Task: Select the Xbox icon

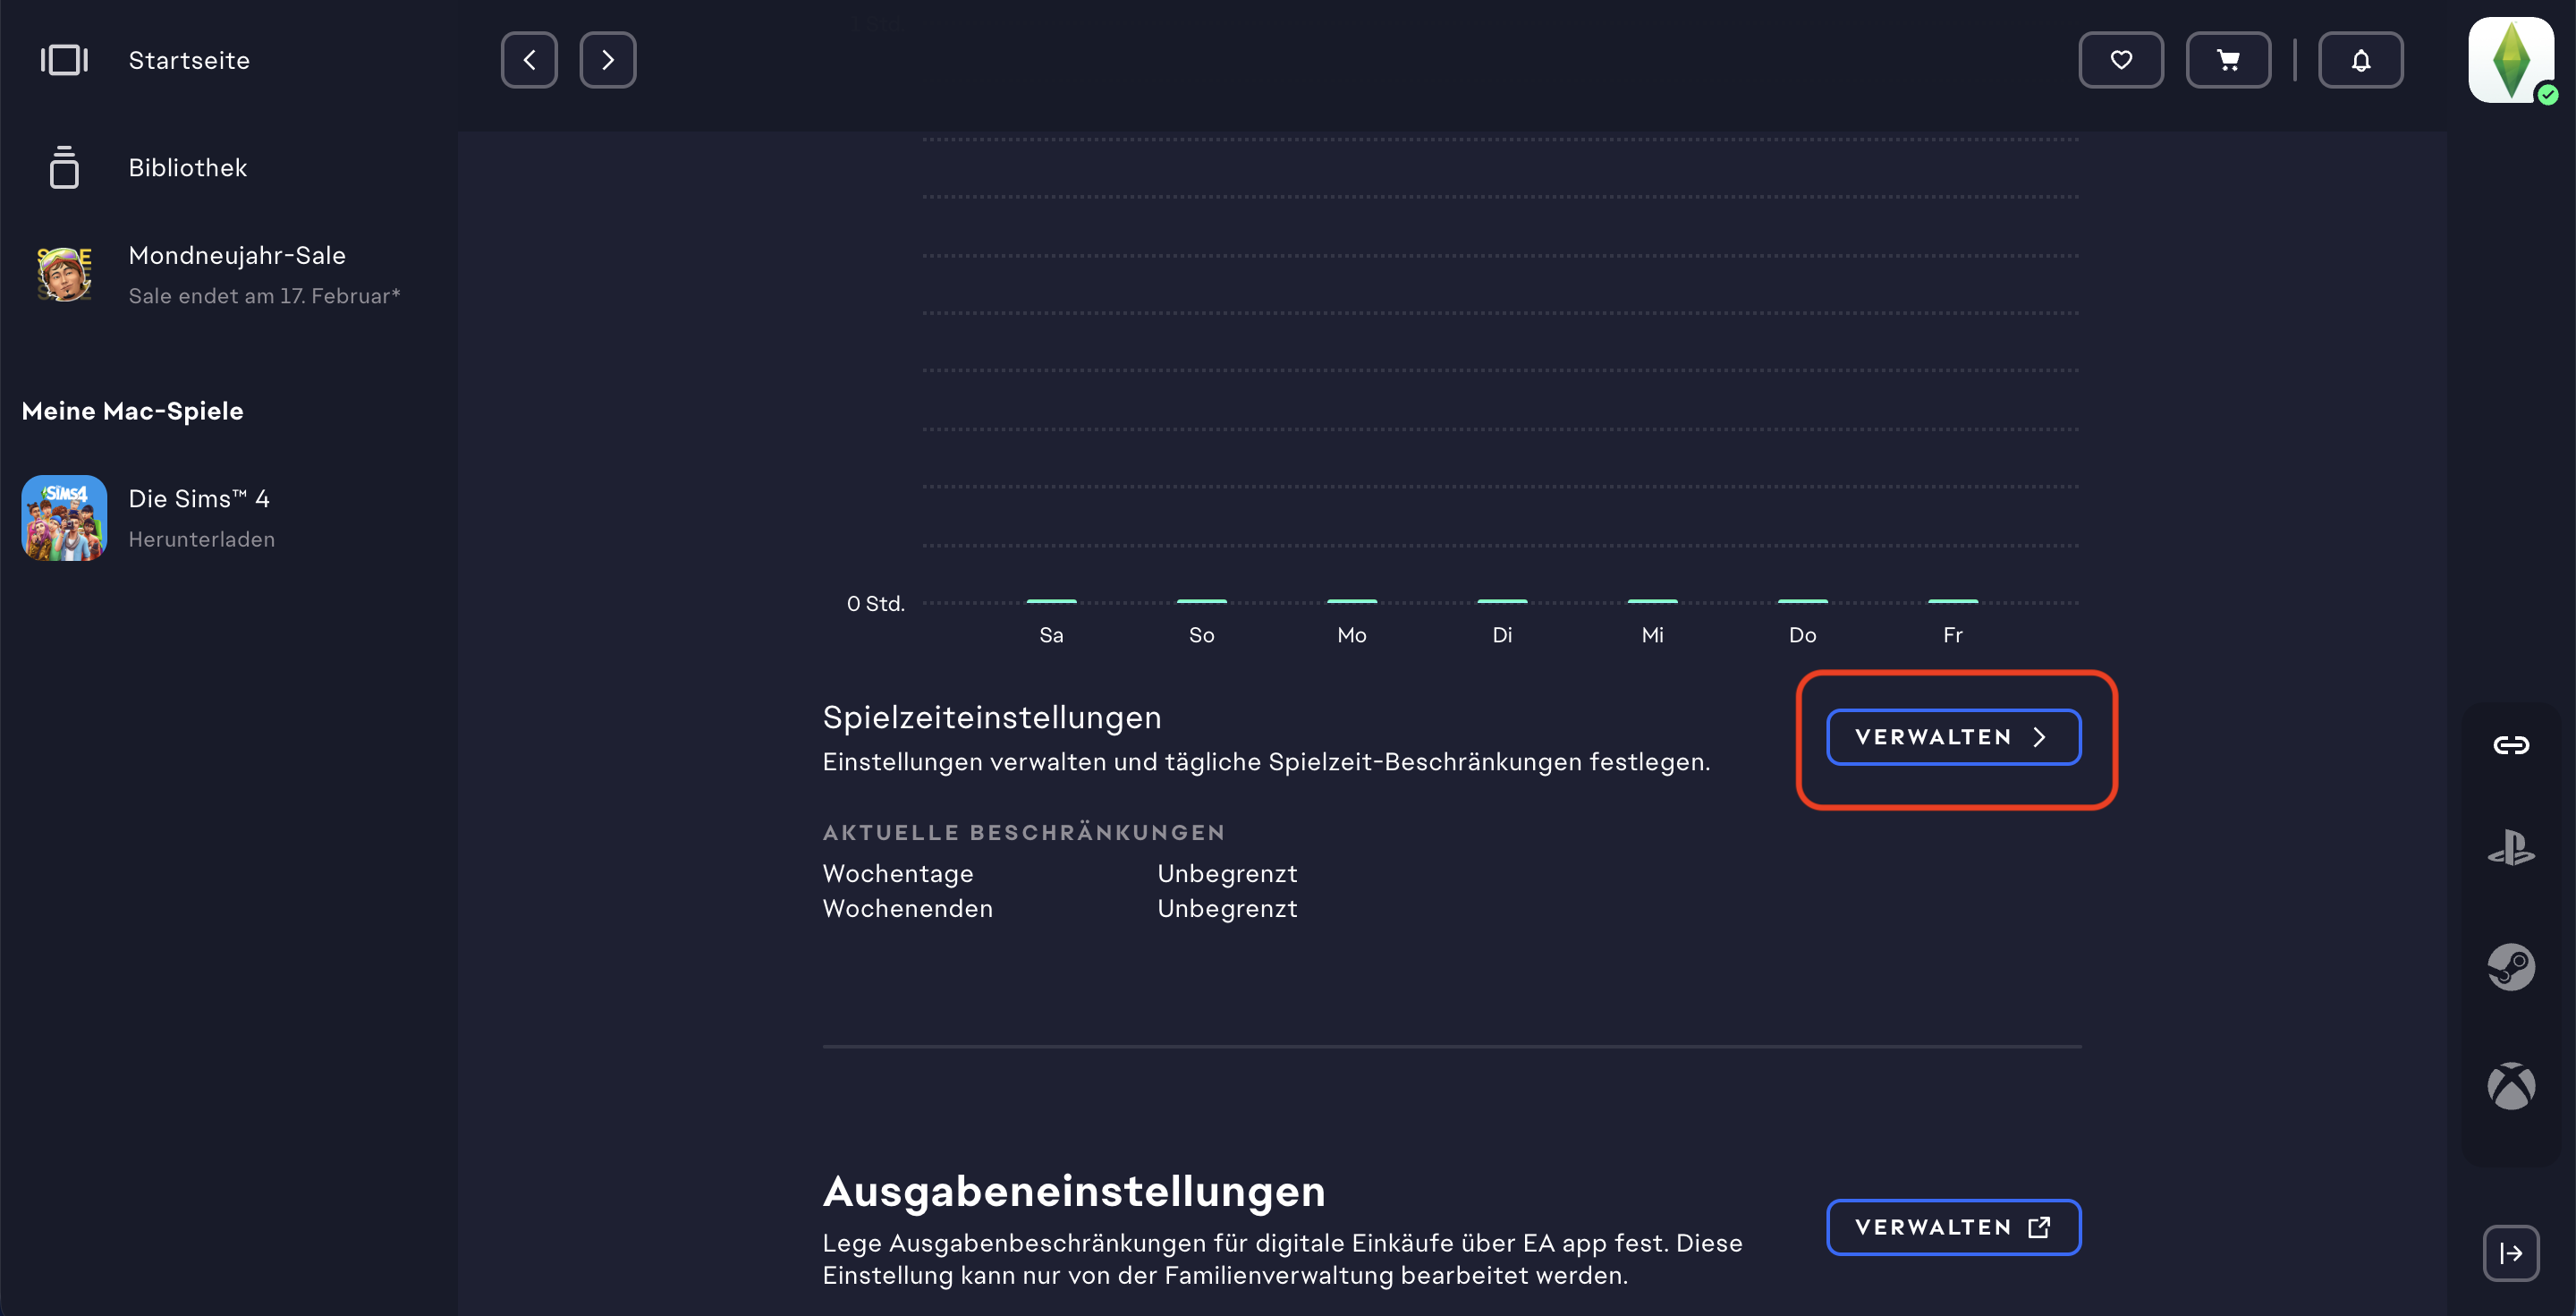Action: point(2510,1086)
